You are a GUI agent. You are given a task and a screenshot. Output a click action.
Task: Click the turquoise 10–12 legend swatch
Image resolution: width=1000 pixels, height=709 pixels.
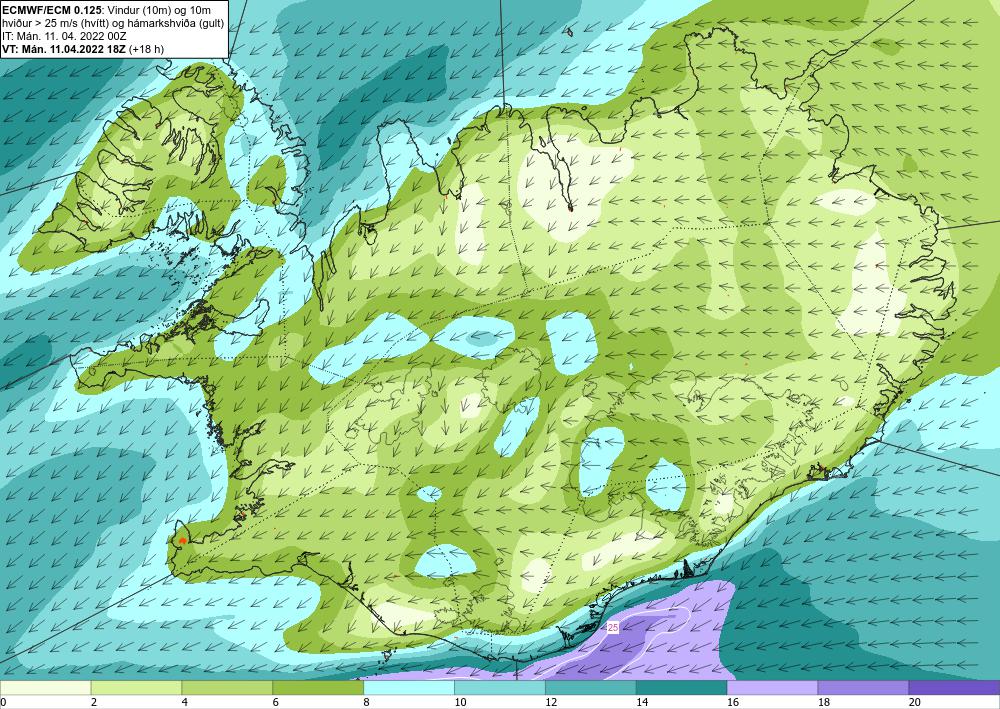coord(499,687)
